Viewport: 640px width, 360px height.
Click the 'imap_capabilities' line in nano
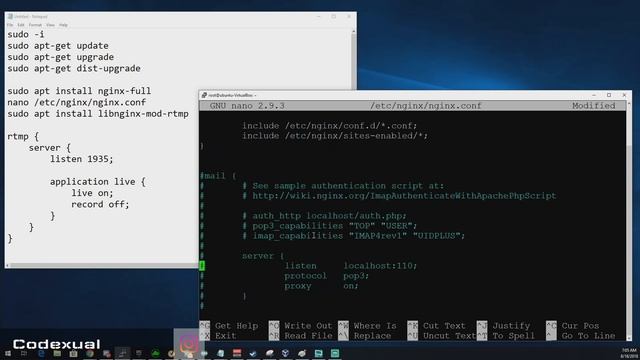pos(353,236)
